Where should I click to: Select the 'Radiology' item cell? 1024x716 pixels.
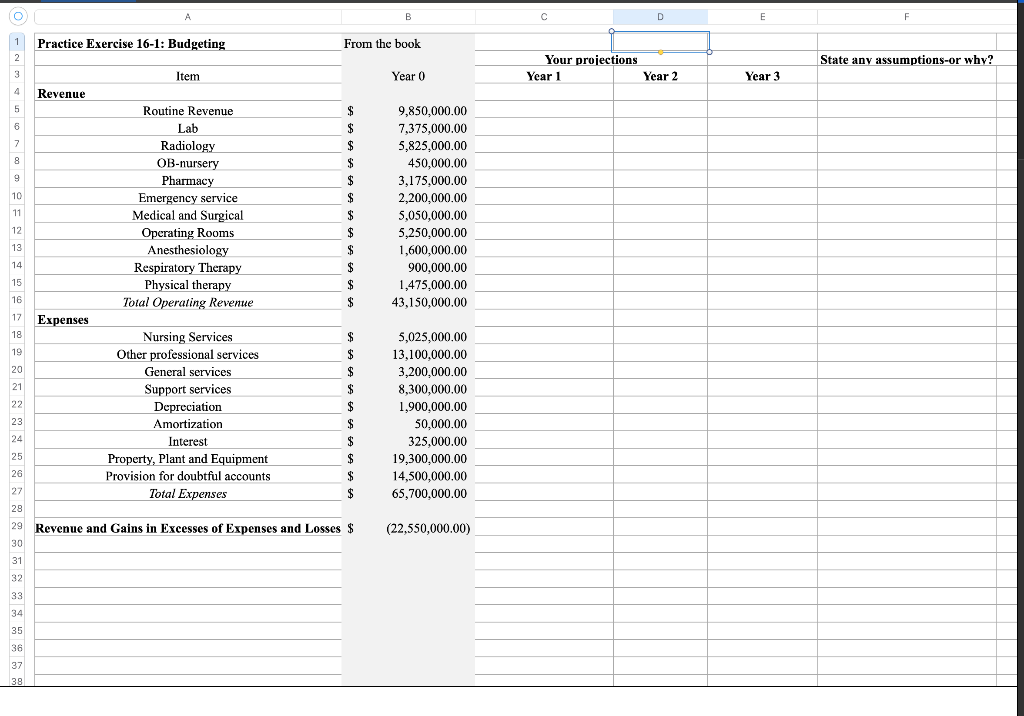click(x=187, y=145)
